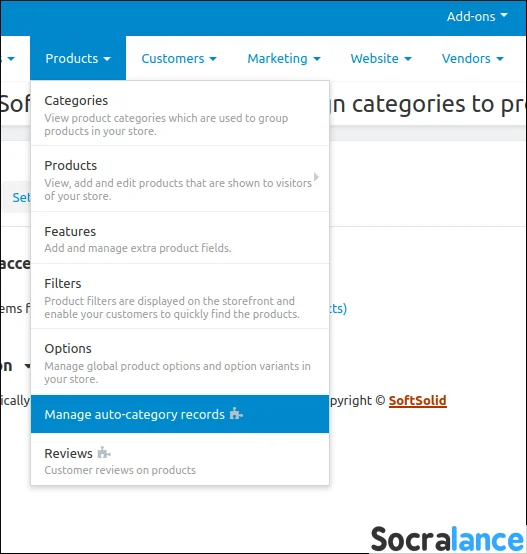Choose Features menu item
Viewport: 527px width, 554px height.
[x=180, y=238]
